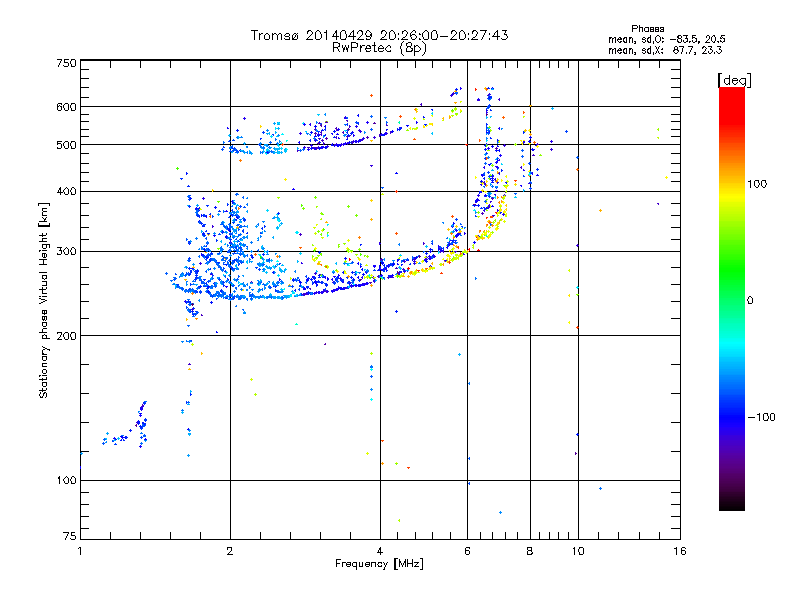Image resolution: width=800 pixels, height=600 pixels.
Task: Click the 'Frequency [MHz]' axis label
Action: pyautogui.click(x=379, y=564)
